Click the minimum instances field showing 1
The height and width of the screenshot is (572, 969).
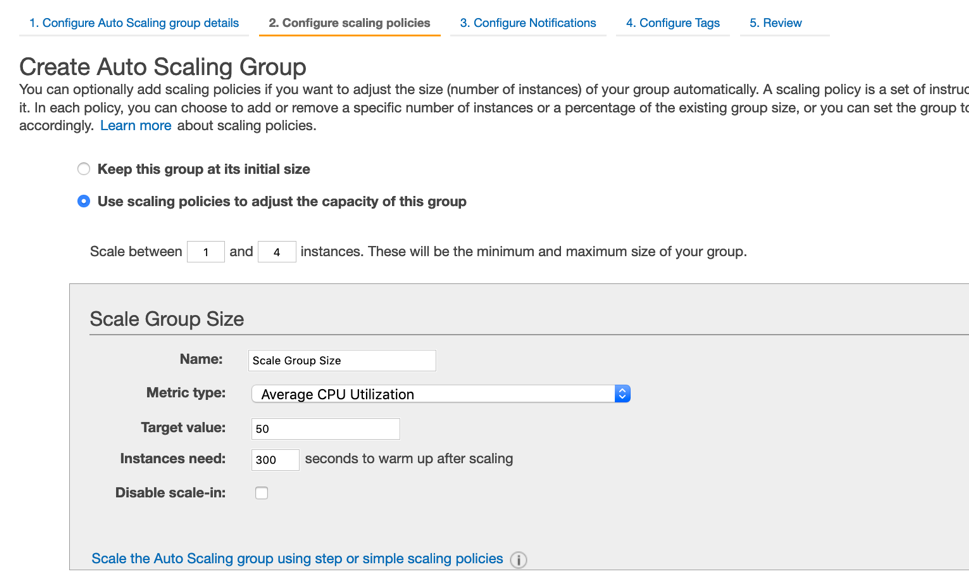[x=206, y=252]
